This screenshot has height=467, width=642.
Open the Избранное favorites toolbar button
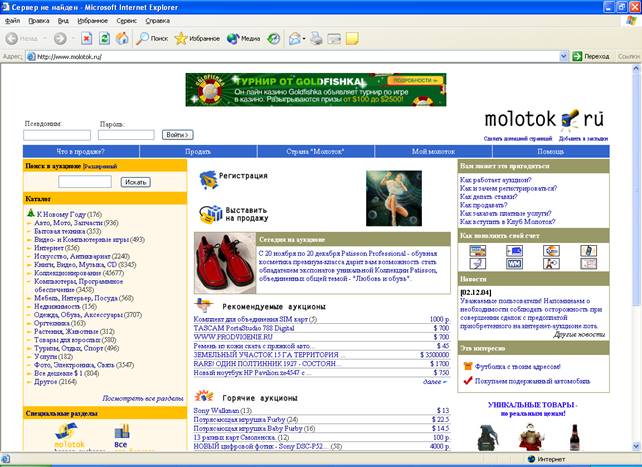[x=197, y=38]
